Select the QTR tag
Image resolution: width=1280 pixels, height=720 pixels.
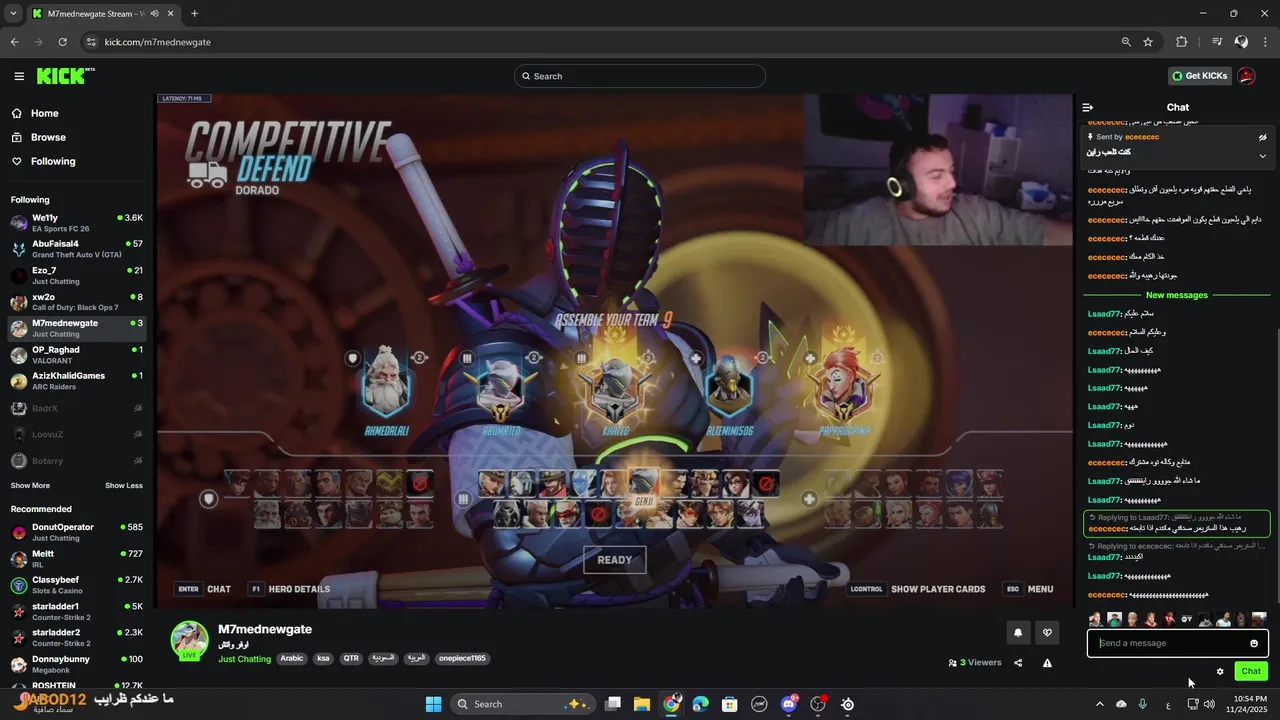click(x=351, y=659)
